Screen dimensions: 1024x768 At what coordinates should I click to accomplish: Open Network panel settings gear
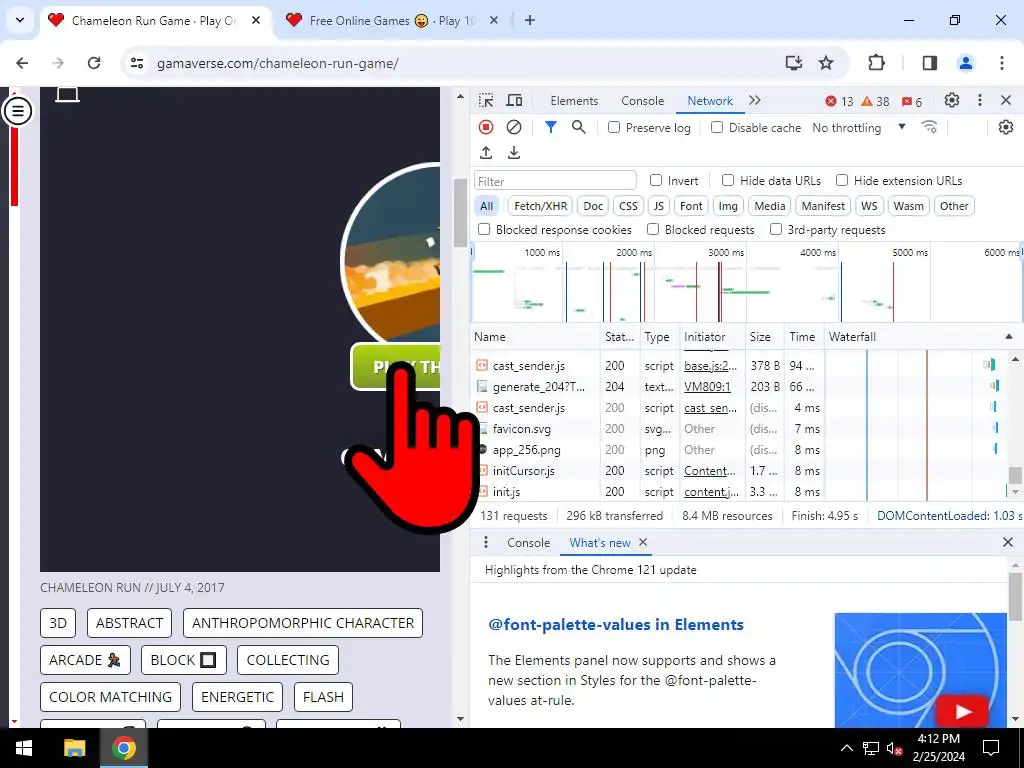pos(1006,127)
